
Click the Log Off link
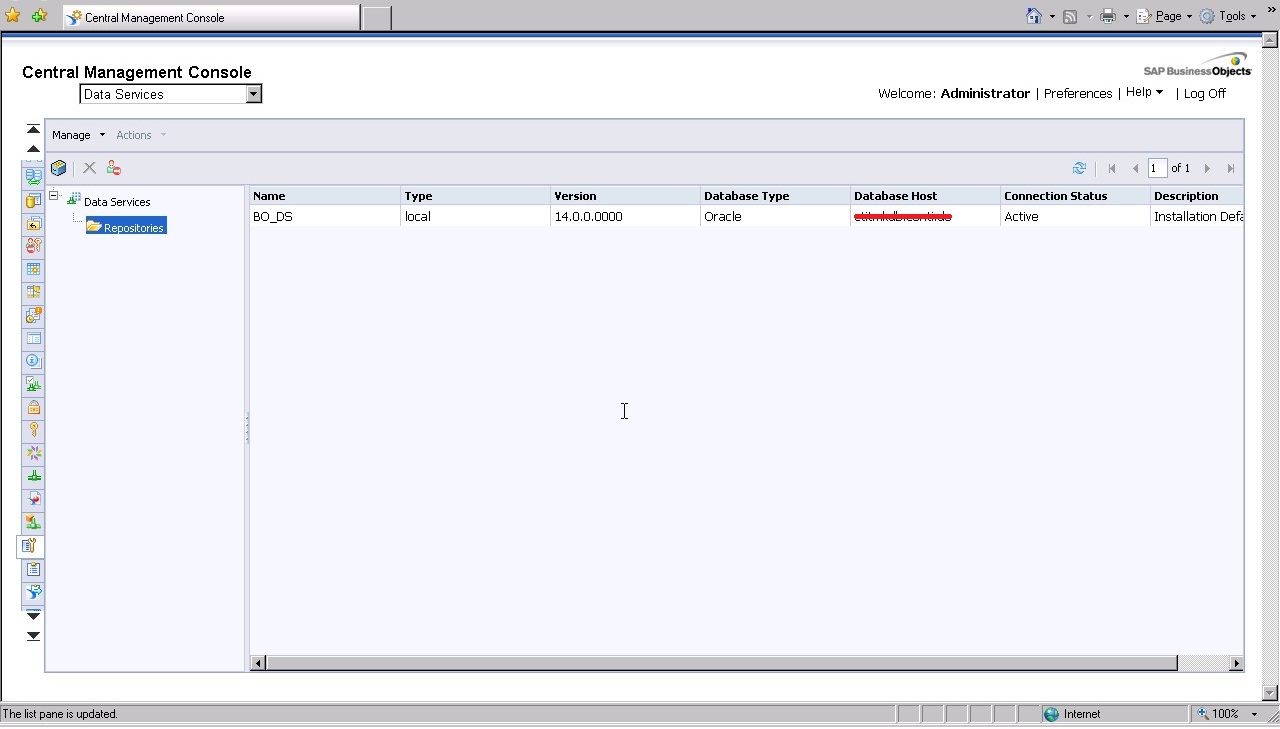[1204, 93]
